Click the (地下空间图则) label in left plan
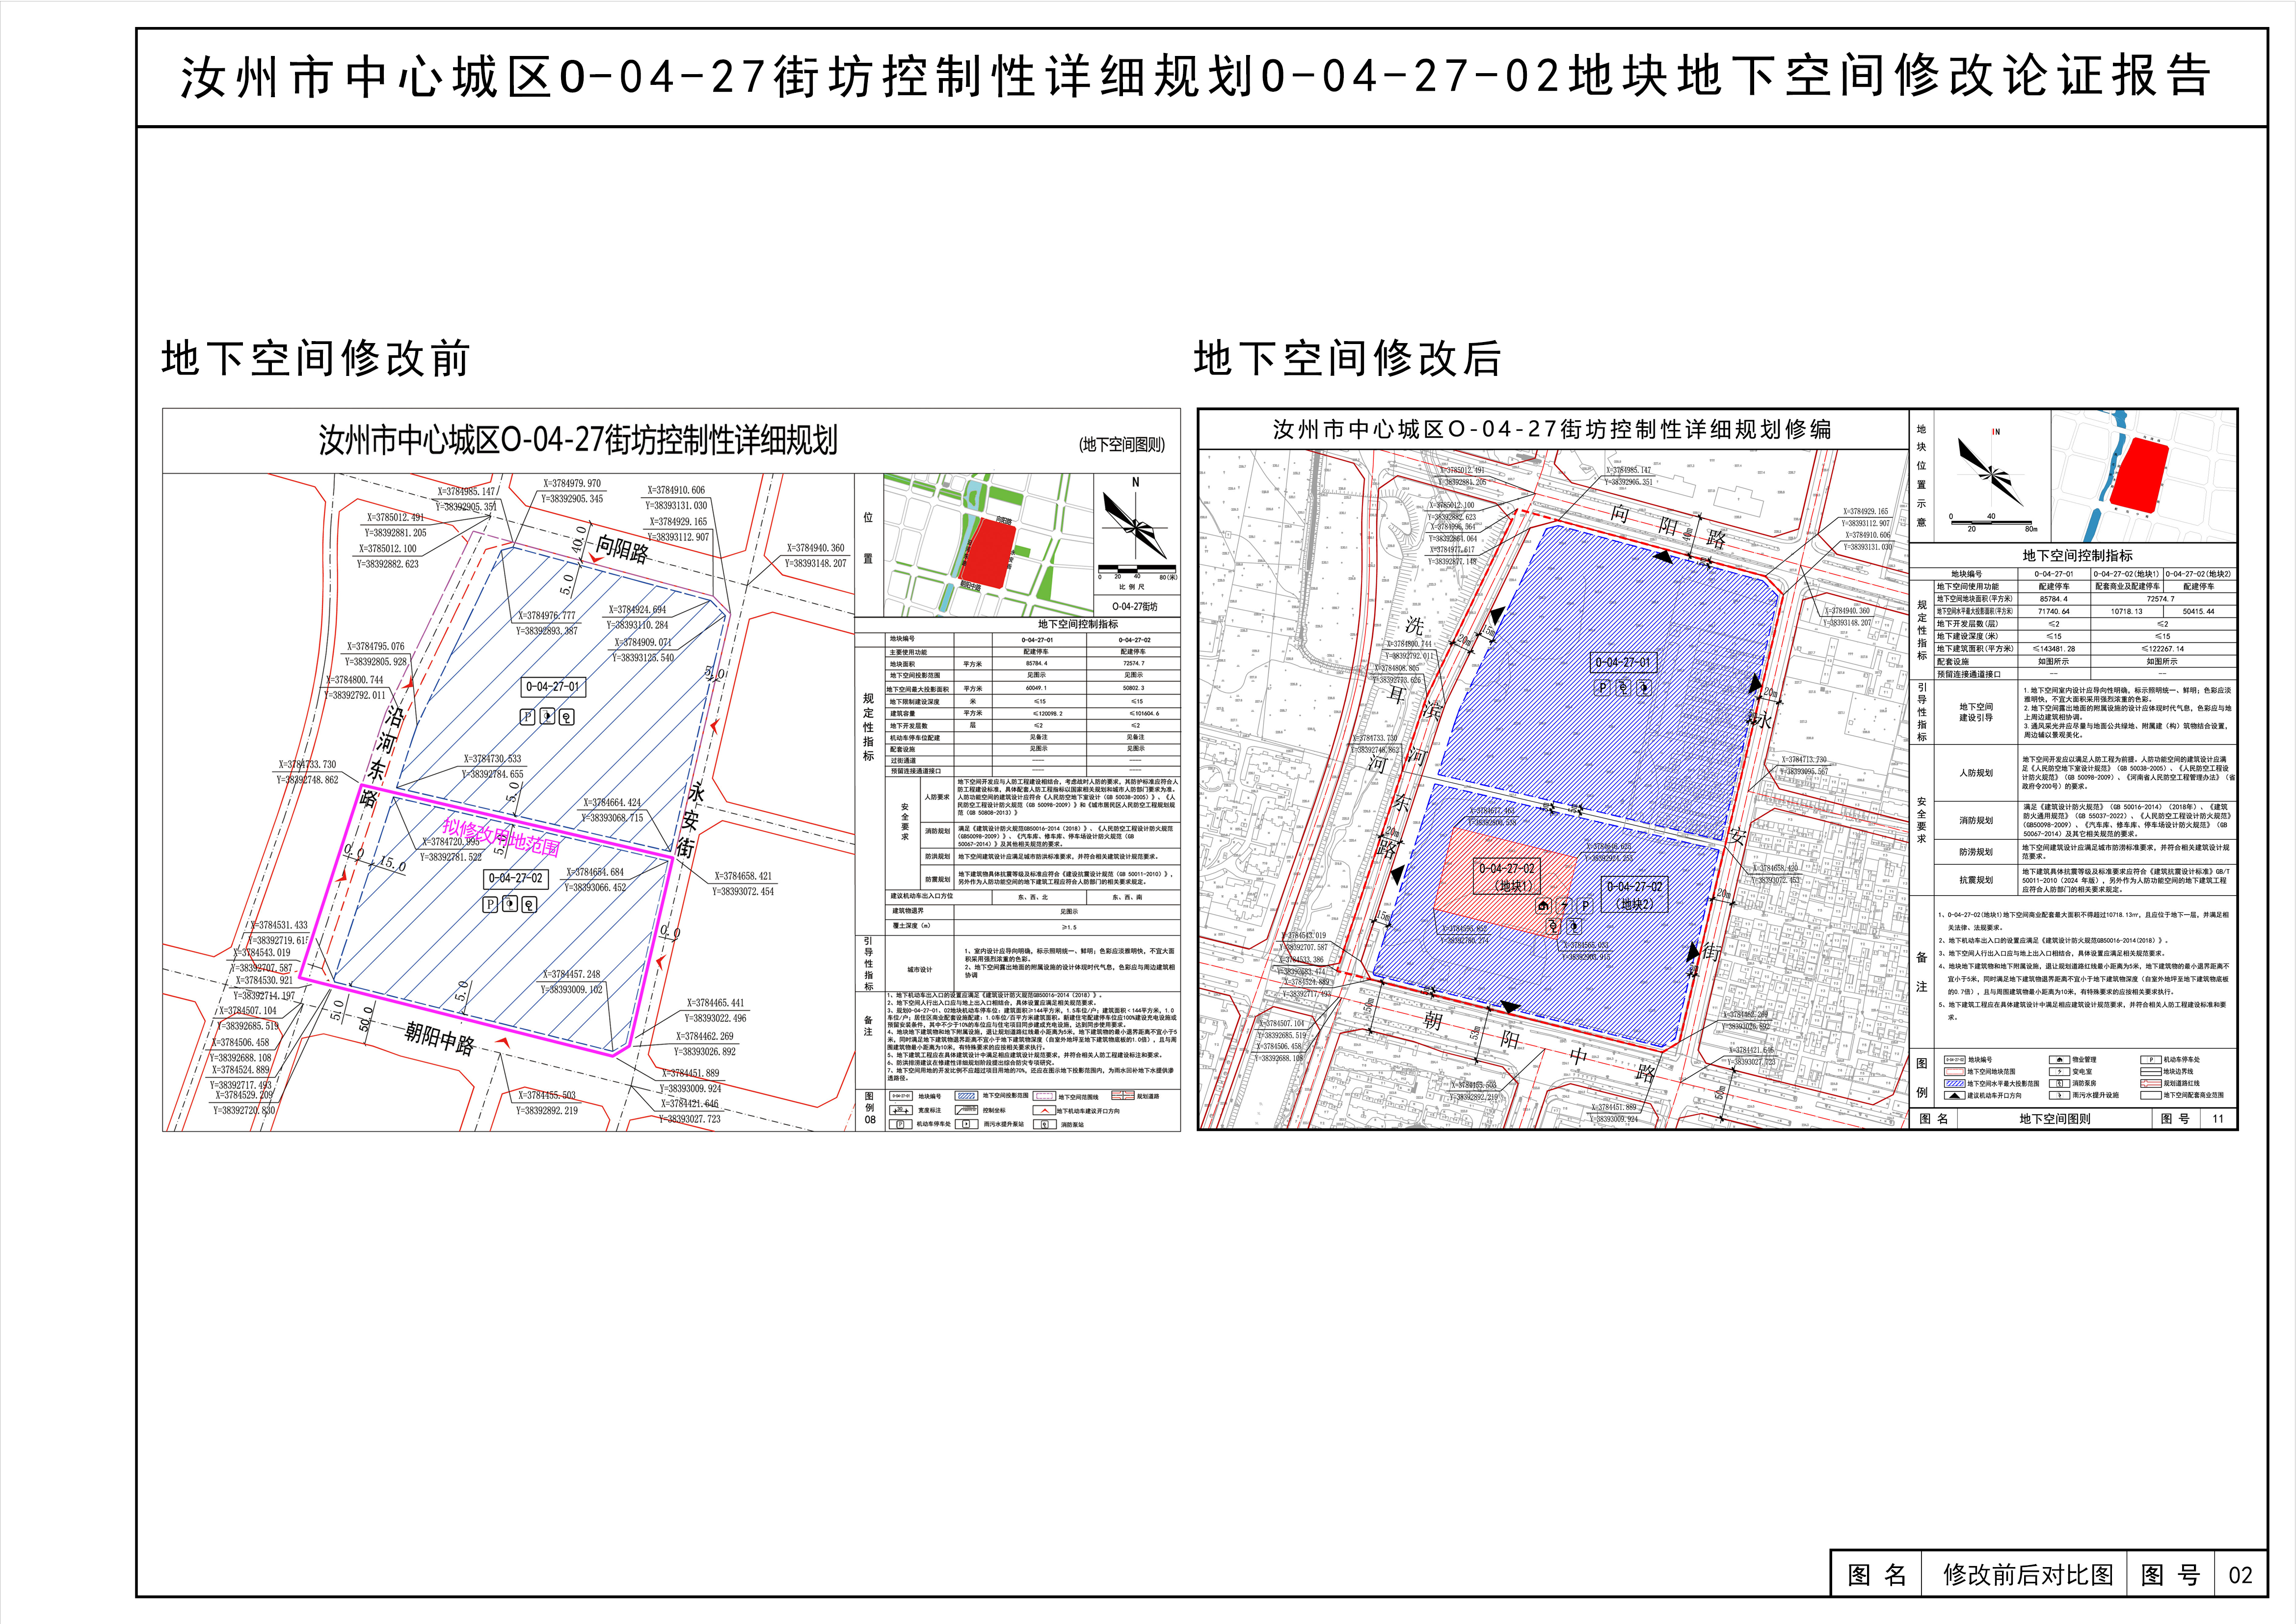The image size is (2296, 1624). 1122,445
